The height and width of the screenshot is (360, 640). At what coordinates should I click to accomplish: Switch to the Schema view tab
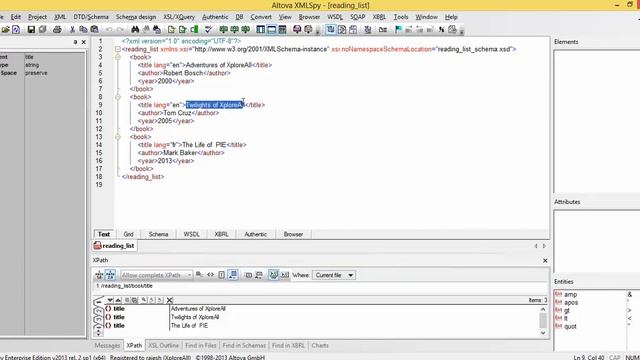click(158, 234)
